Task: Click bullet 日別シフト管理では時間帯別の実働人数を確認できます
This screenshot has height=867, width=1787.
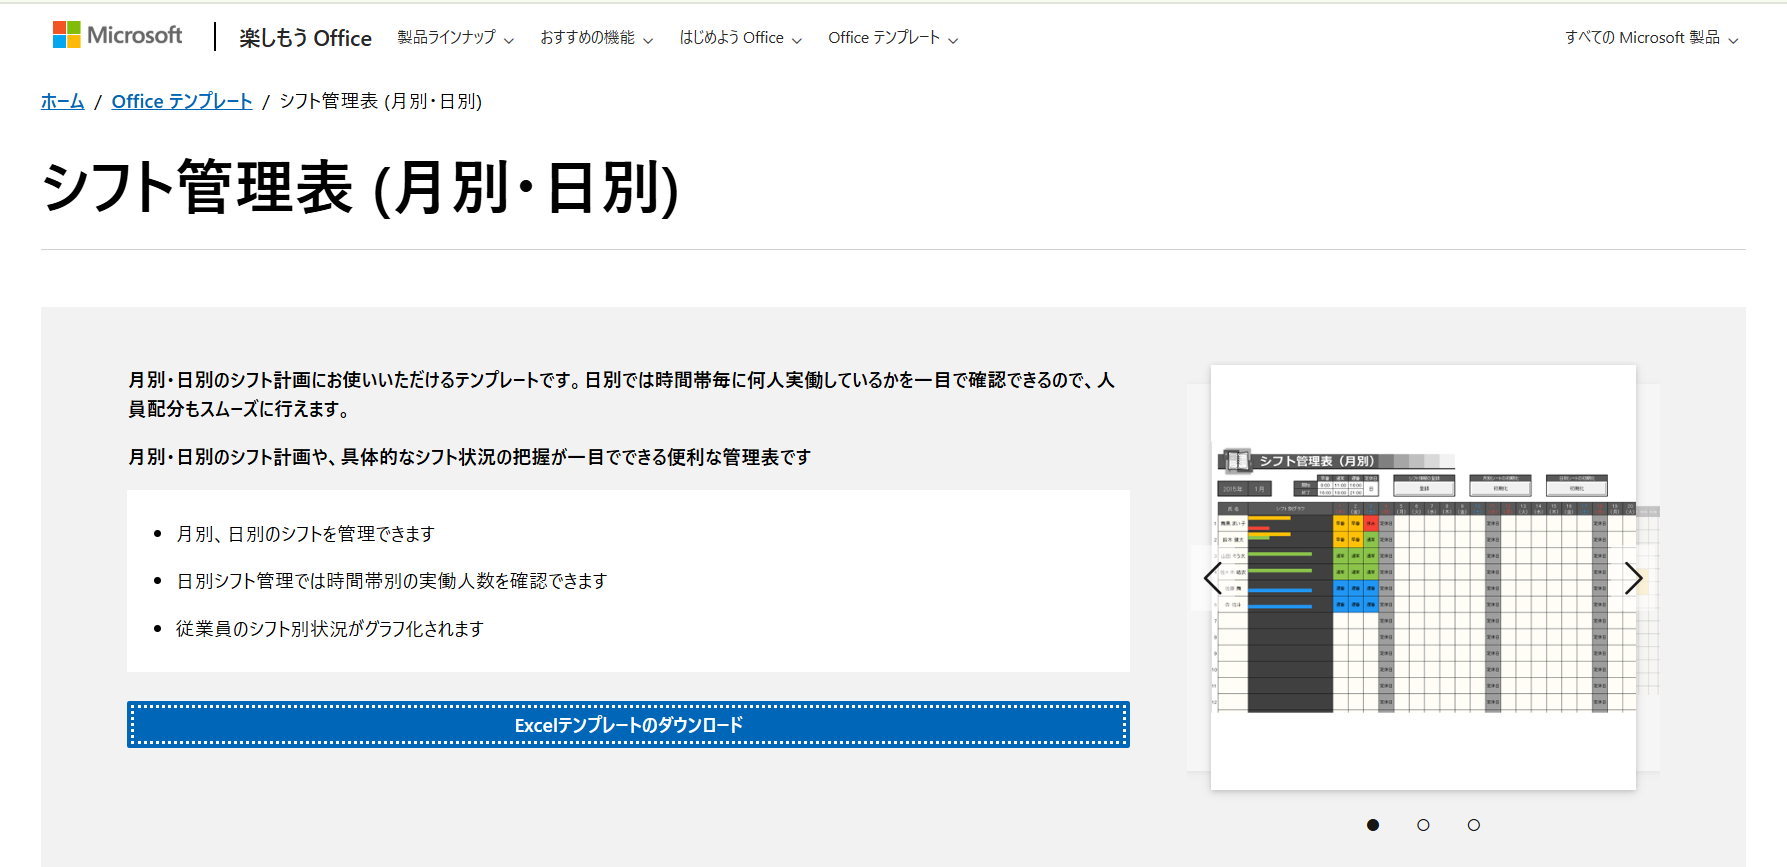Action: 391,581
